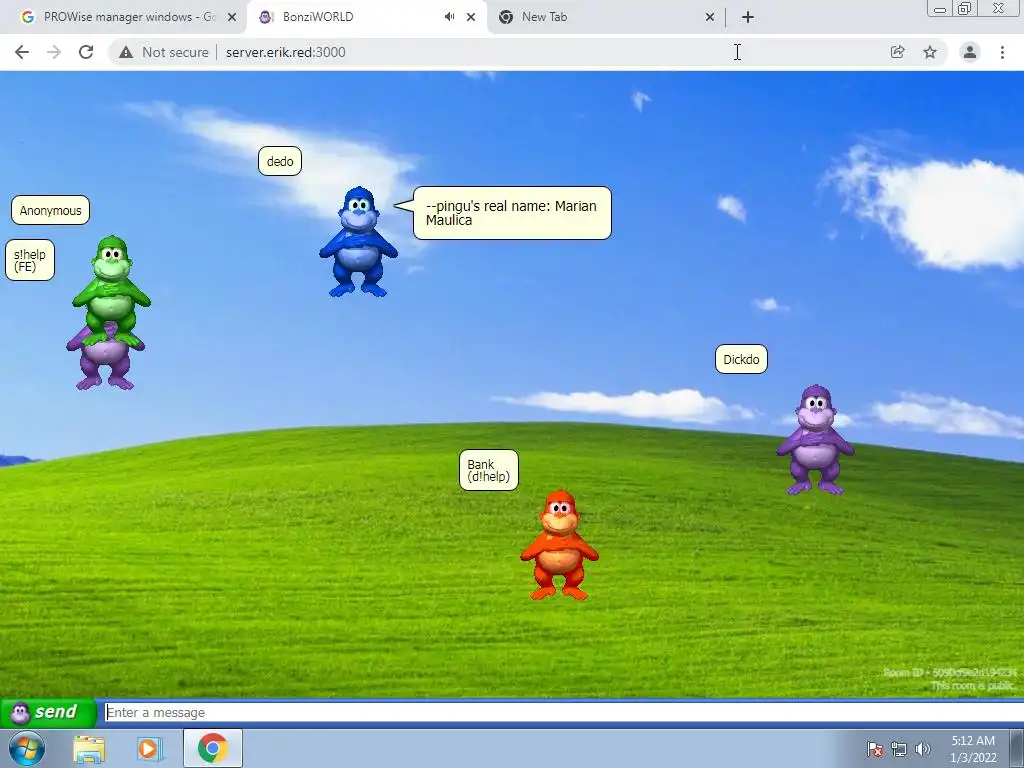Close the PROWise manager windows tab
This screenshot has height=768, width=1024.
click(232, 17)
